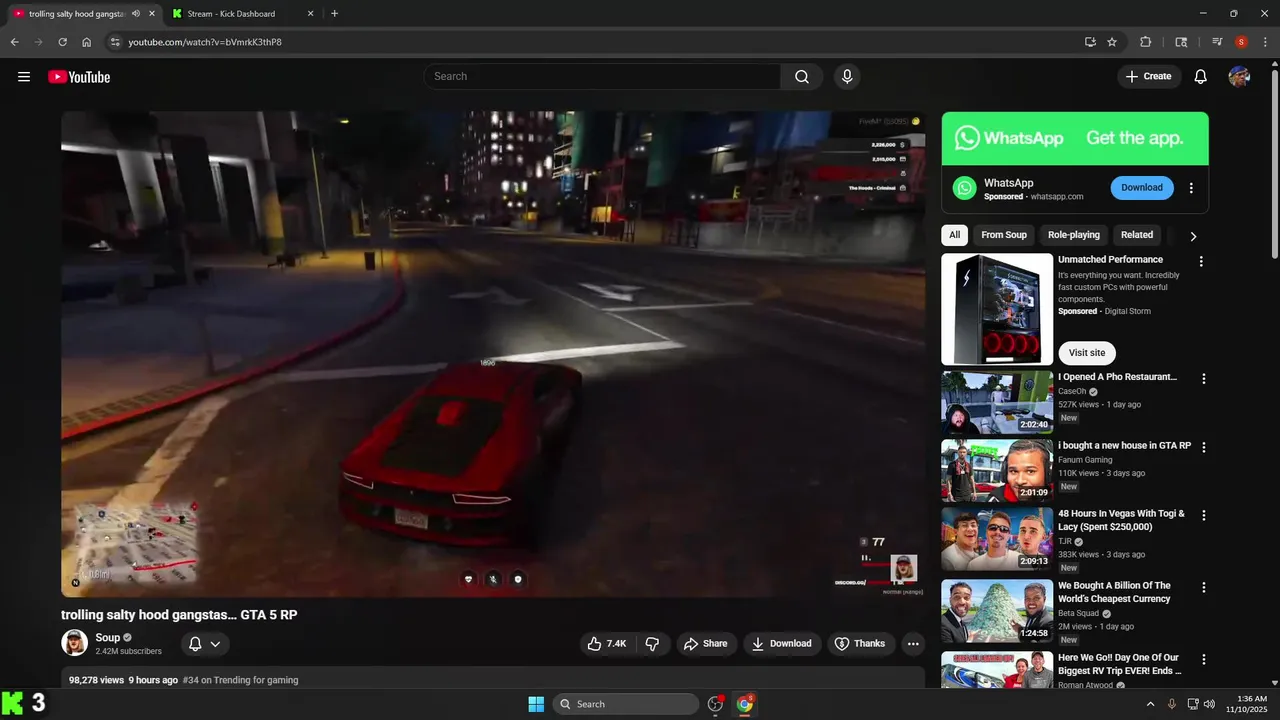Image resolution: width=1280 pixels, height=720 pixels.
Task: Send Thanks to the creator
Action: click(861, 644)
